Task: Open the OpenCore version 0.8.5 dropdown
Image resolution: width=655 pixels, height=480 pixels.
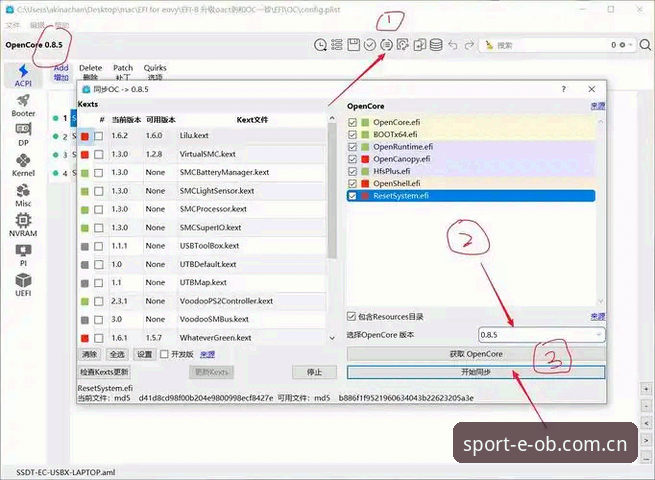Action: 541,335
